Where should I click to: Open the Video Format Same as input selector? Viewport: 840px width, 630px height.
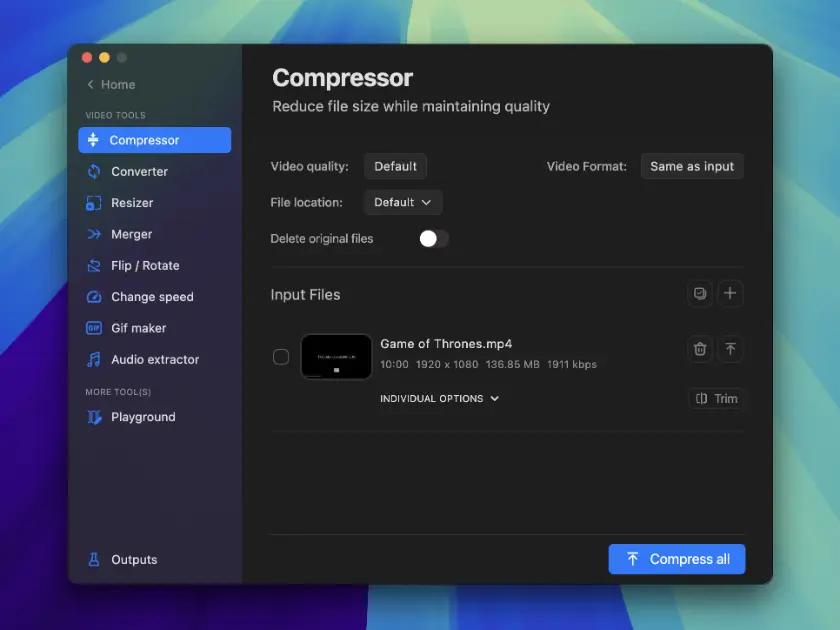692,166
